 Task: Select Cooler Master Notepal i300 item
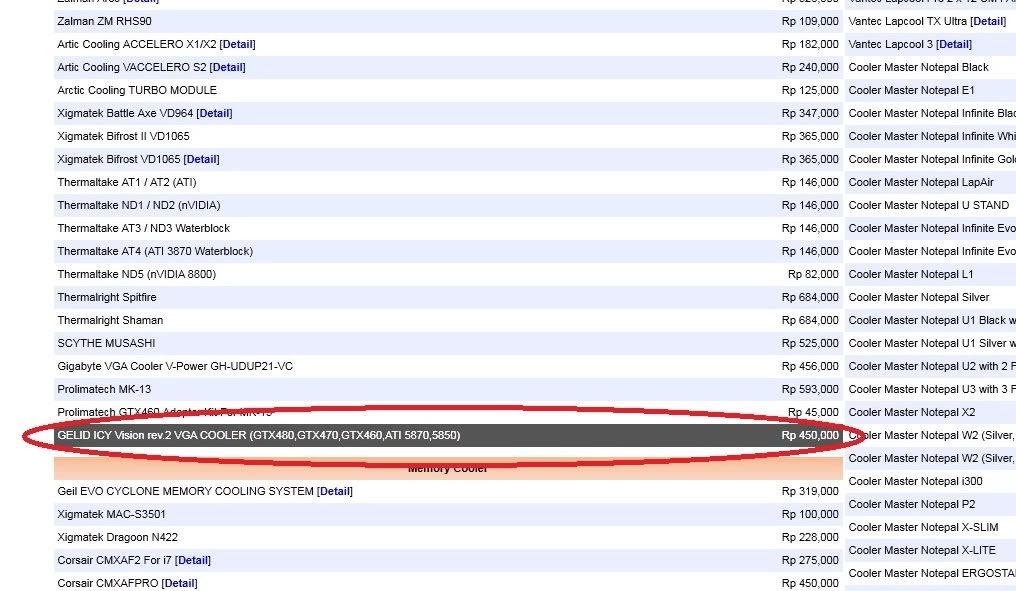pos(915,481)
